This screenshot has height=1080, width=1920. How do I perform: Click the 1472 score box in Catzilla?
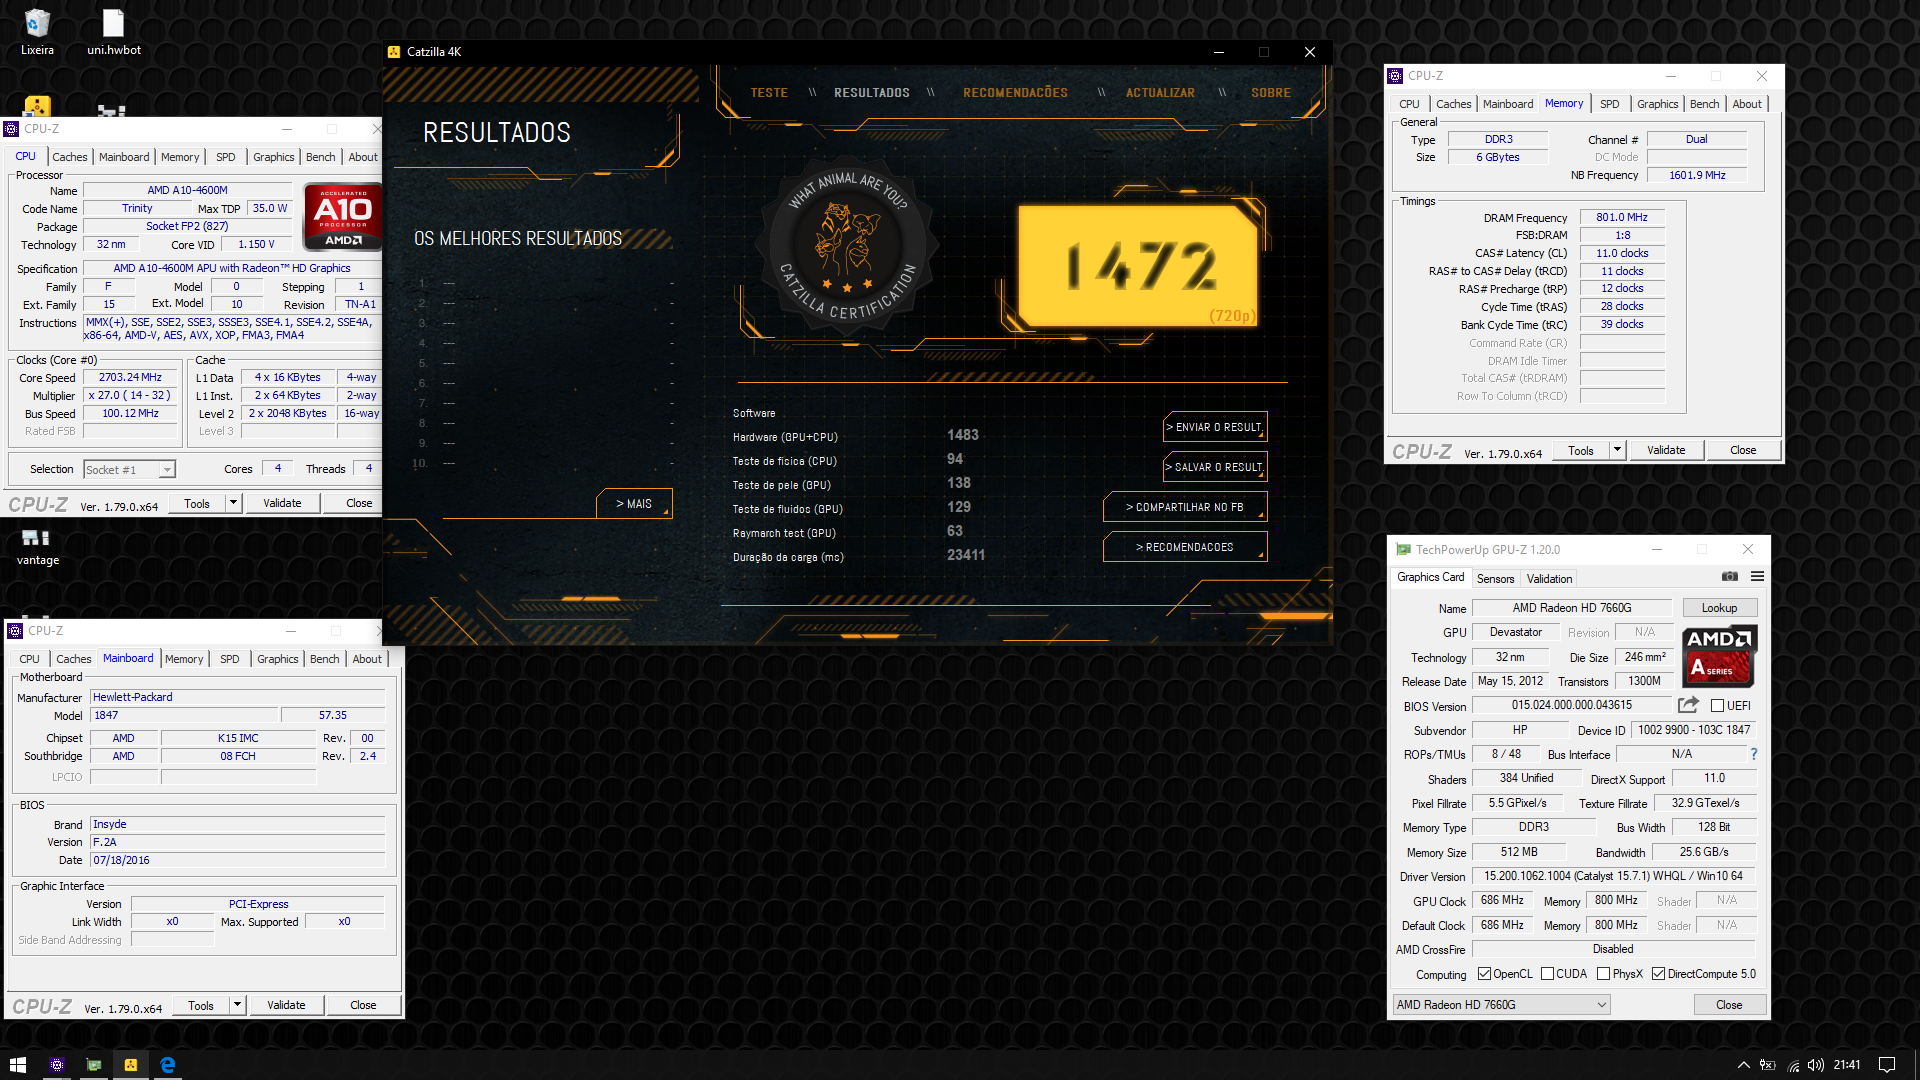(1137, 267)
